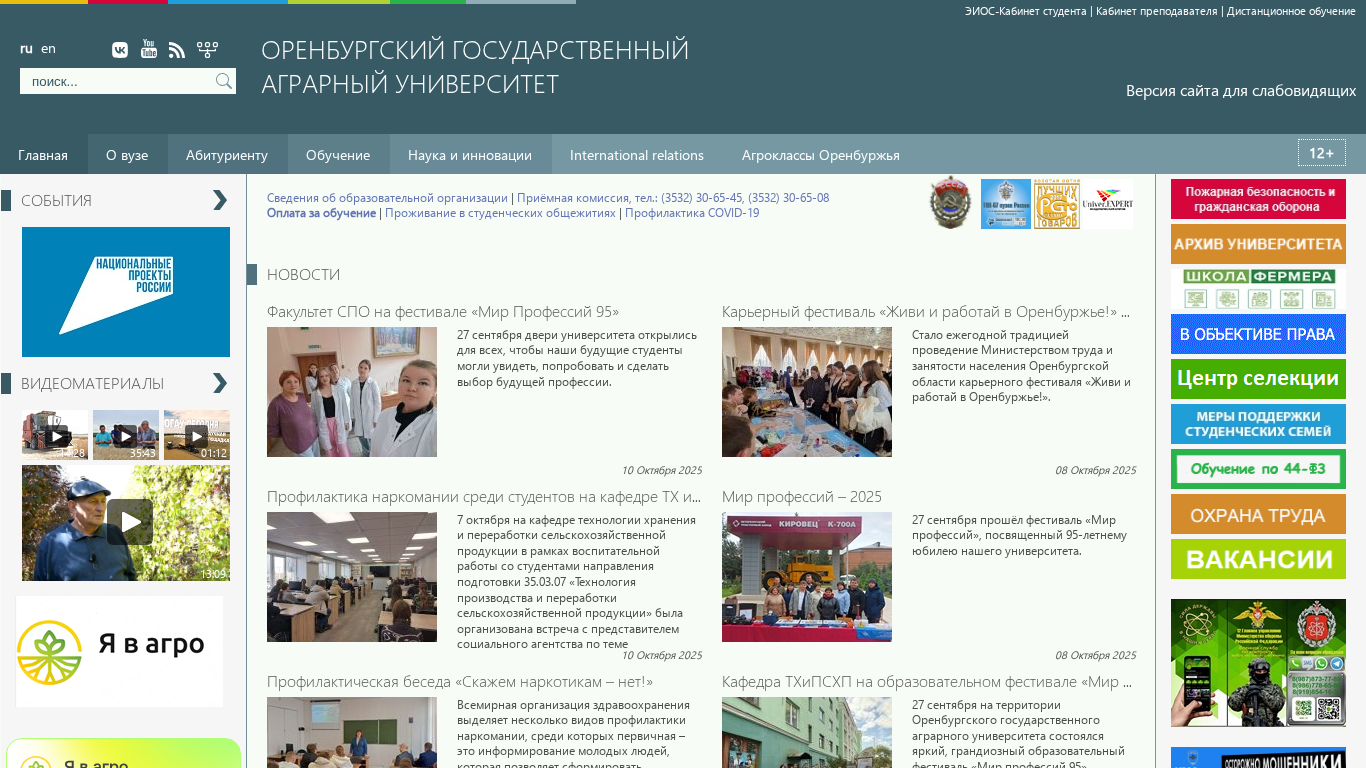
Task: Click the photo for Факультет СПО news
Action: coord(352,392)
